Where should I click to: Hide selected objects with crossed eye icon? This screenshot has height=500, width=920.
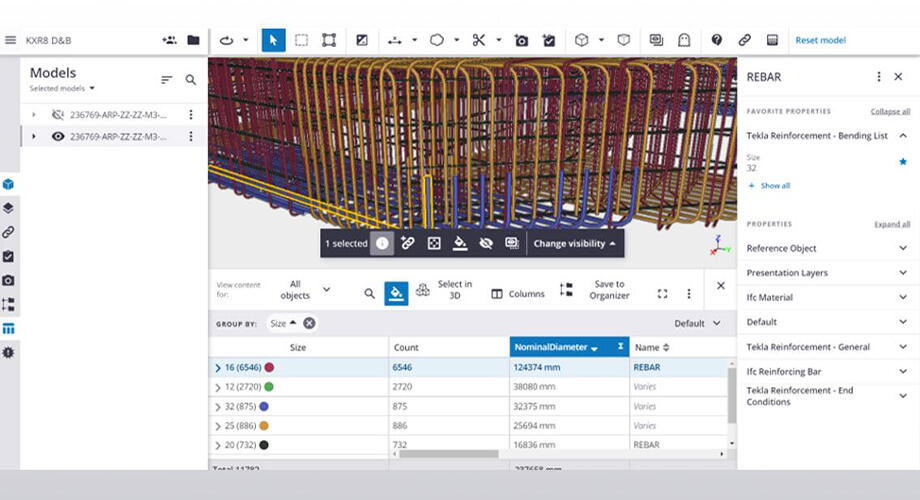click(x=486, y=244)
